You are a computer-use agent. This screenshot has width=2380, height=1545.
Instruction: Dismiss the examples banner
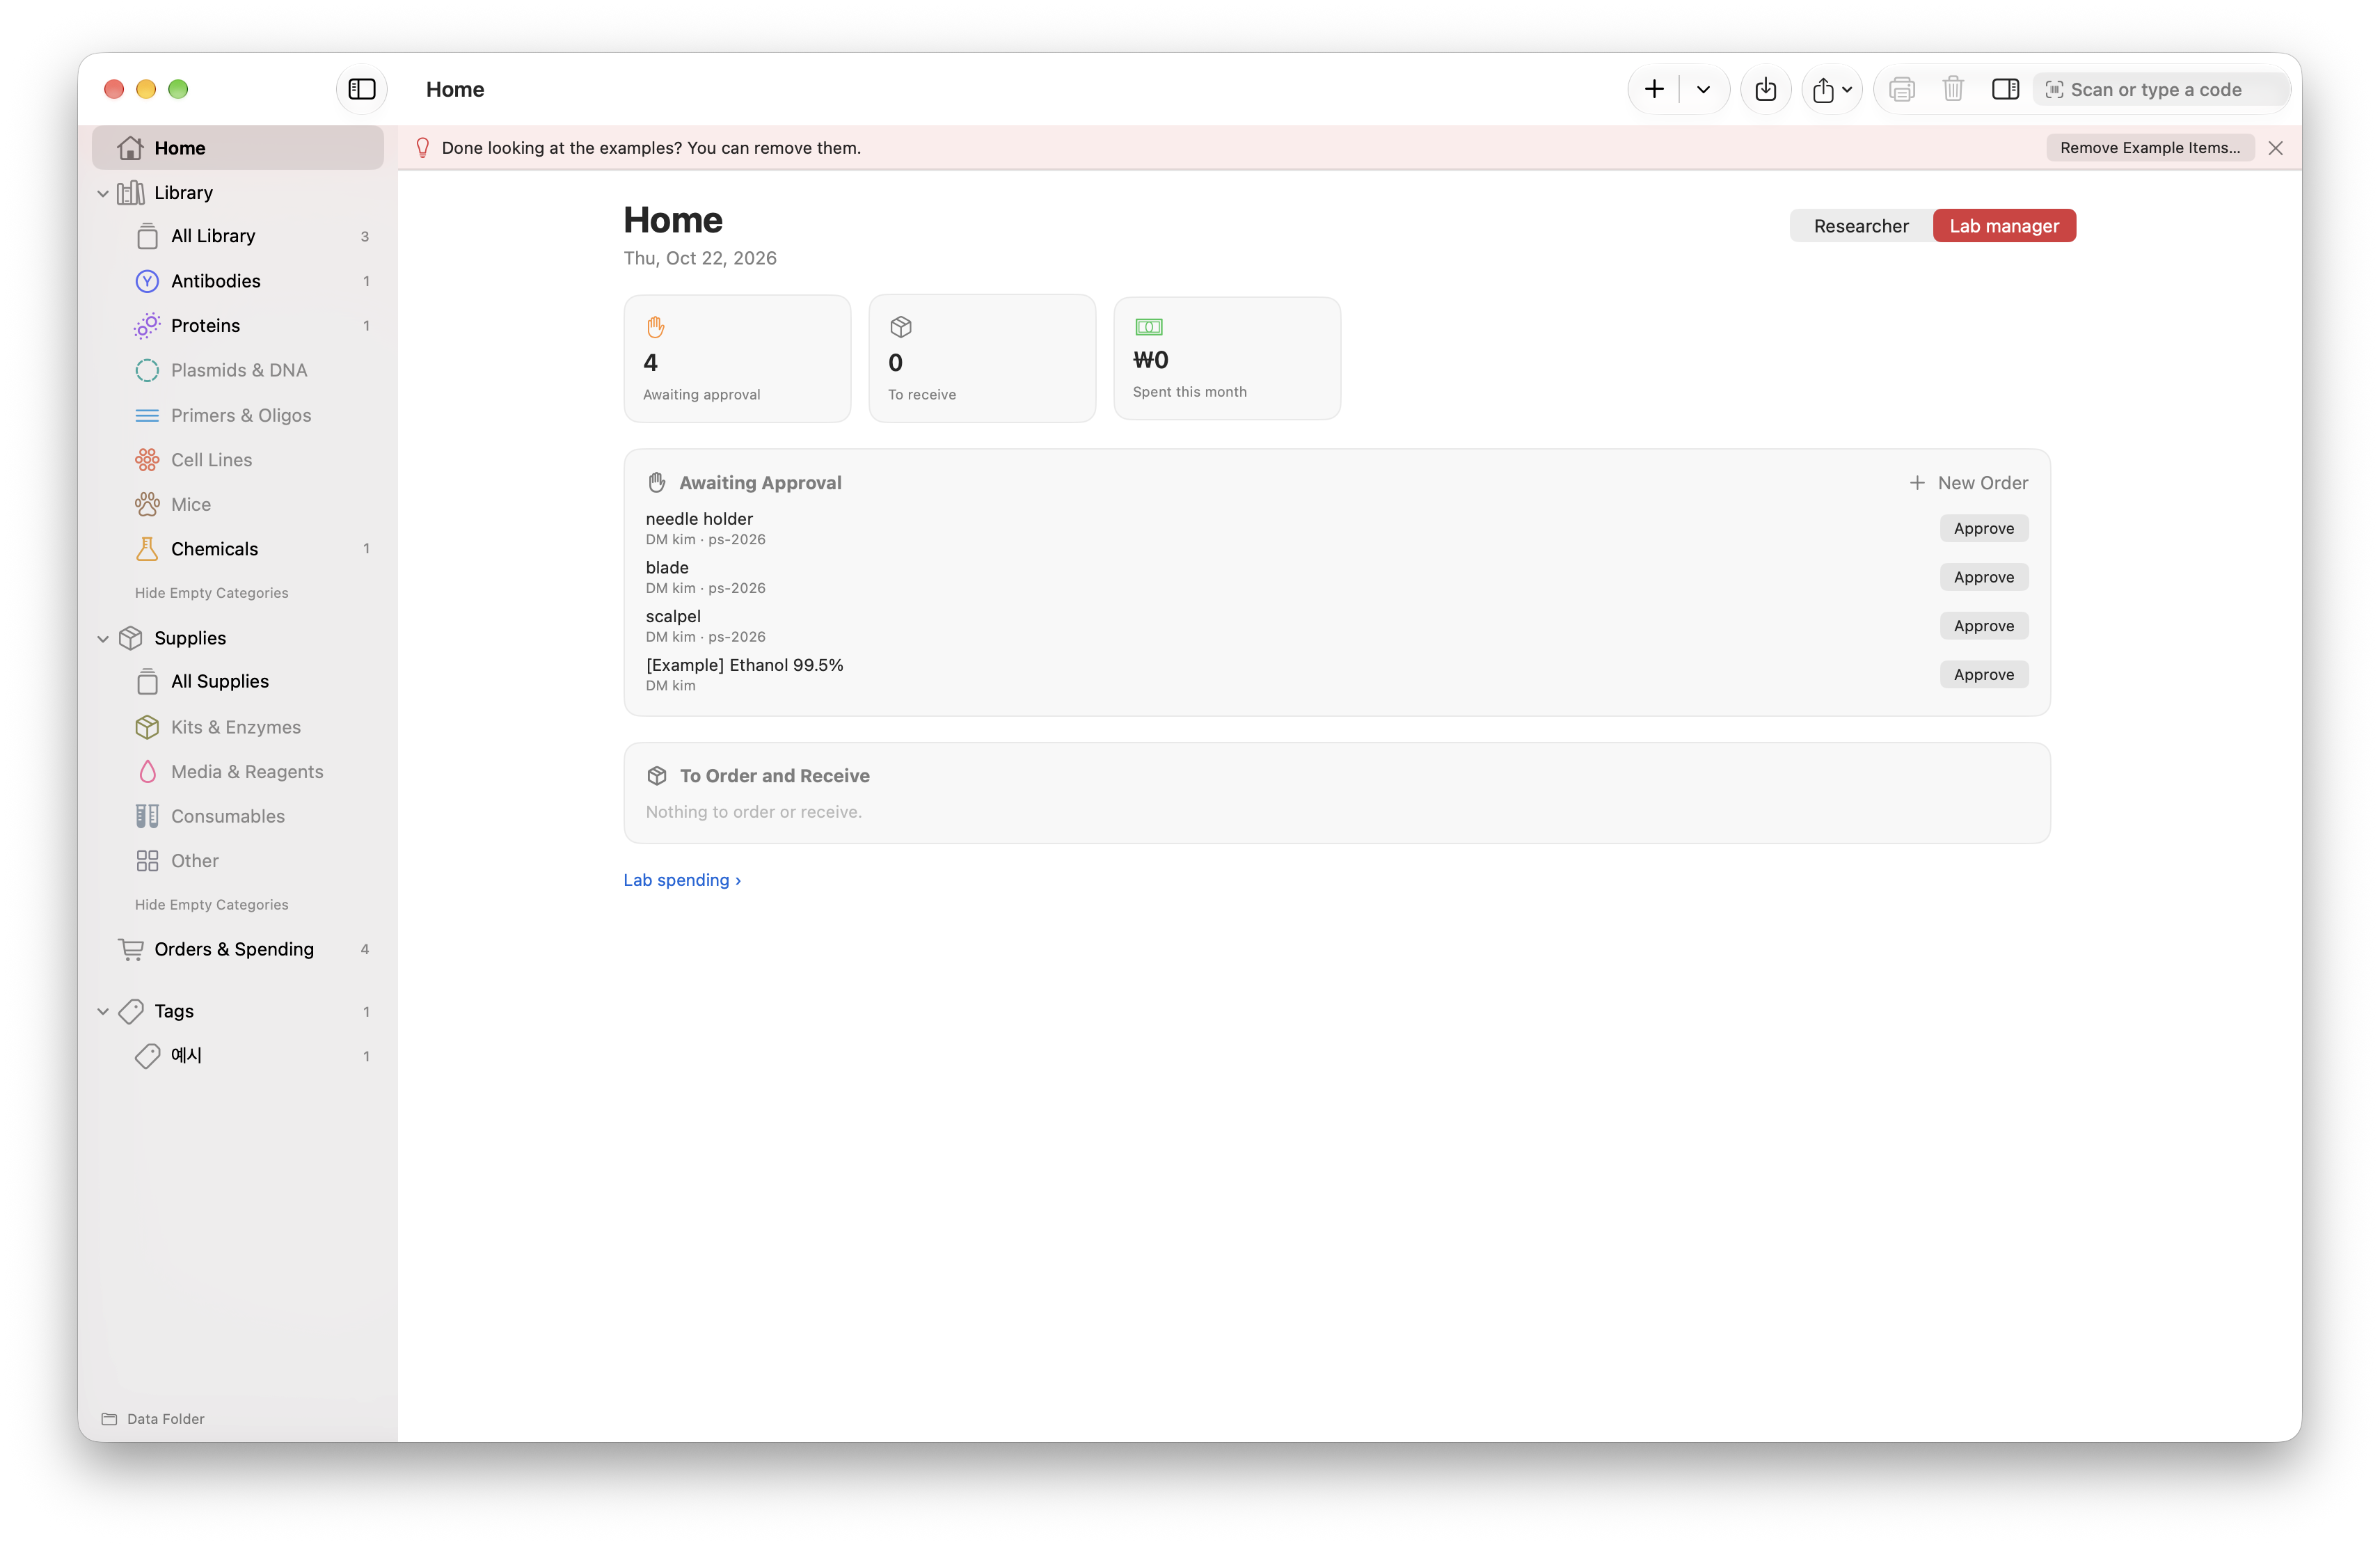(2275, 148)
